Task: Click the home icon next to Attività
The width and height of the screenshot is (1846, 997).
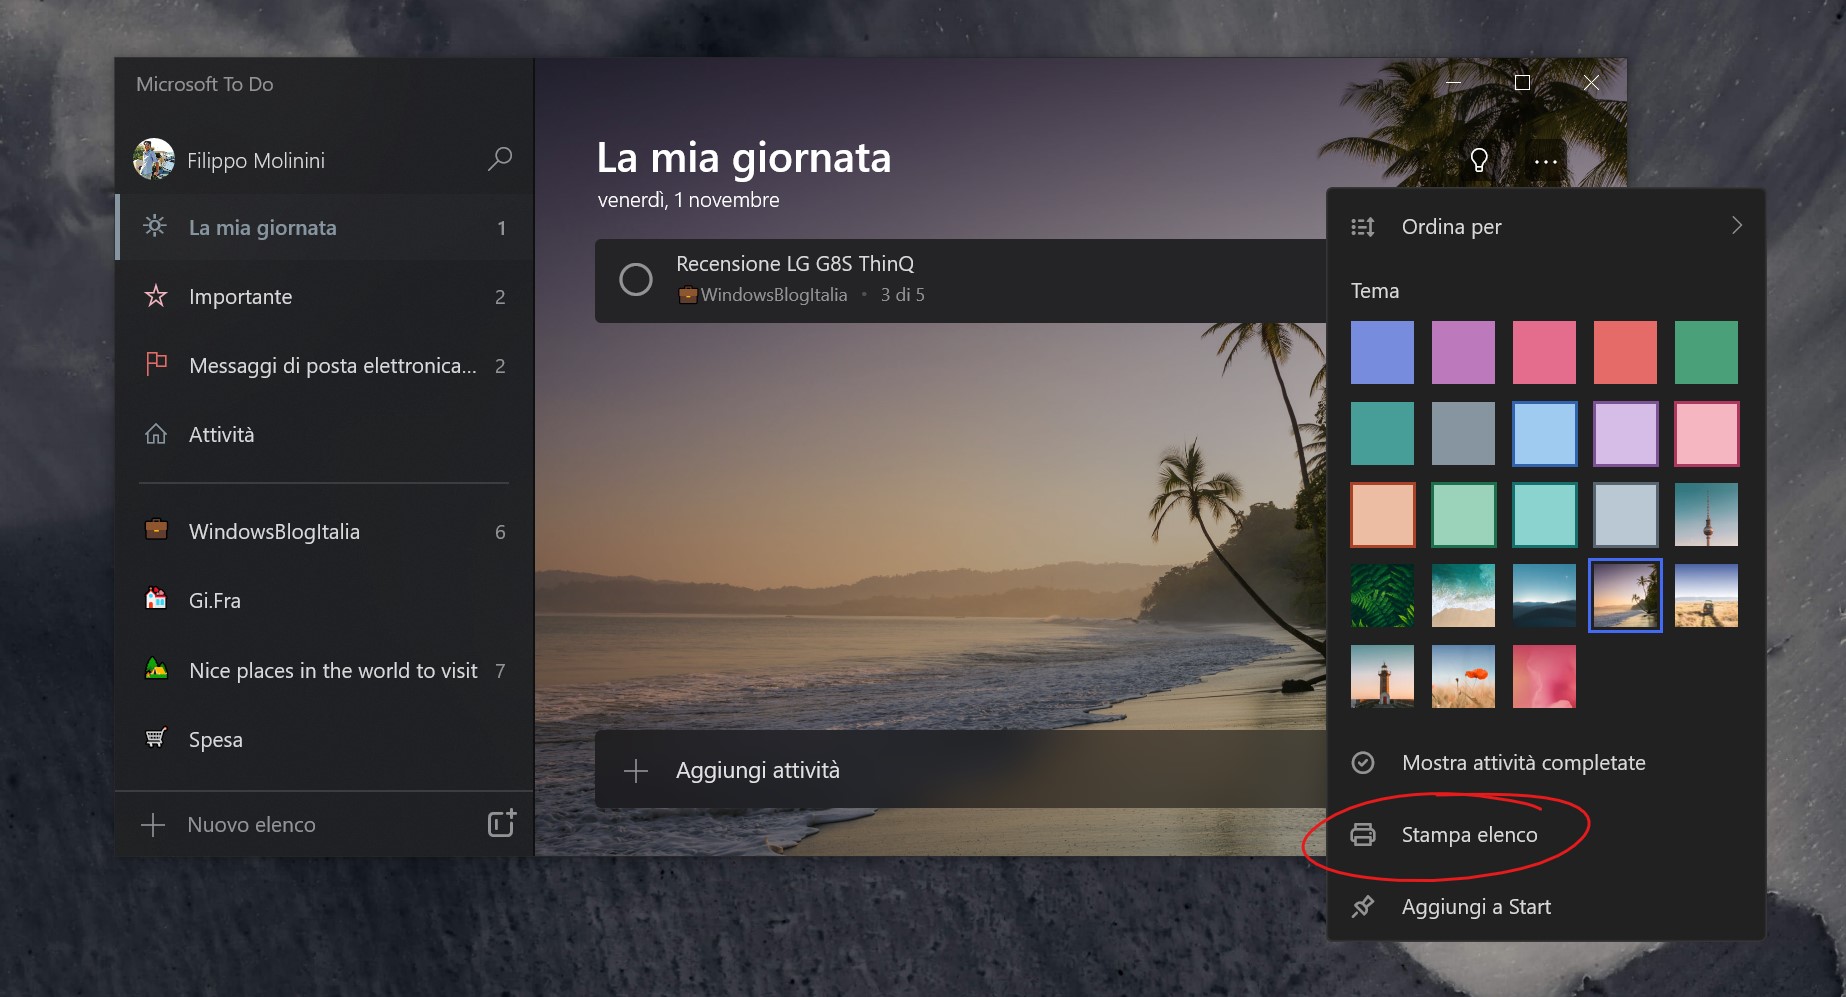Action: (156, 434)
